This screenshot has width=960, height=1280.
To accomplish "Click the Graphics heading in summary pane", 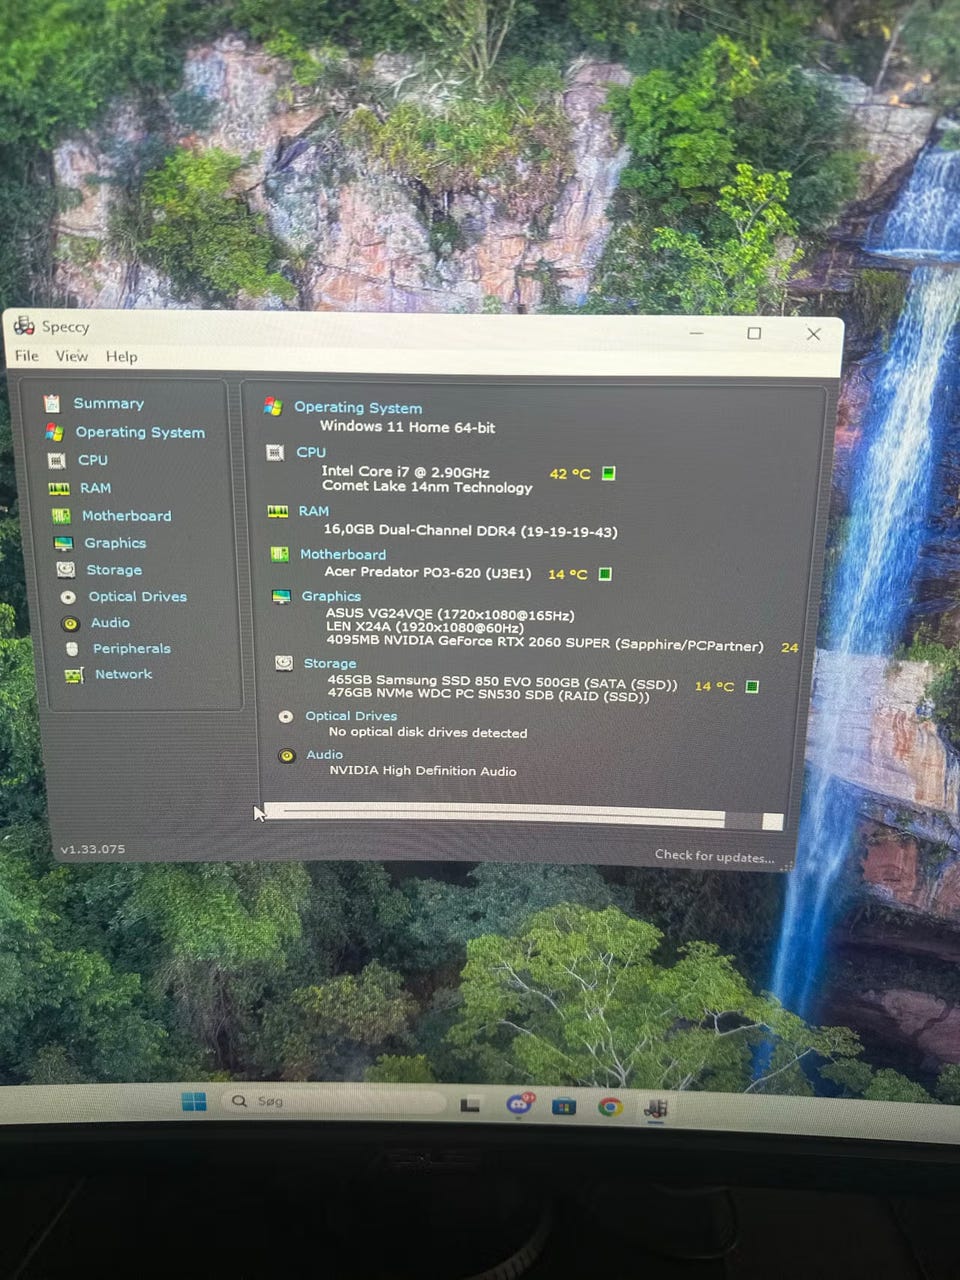I will pos(331,596).
